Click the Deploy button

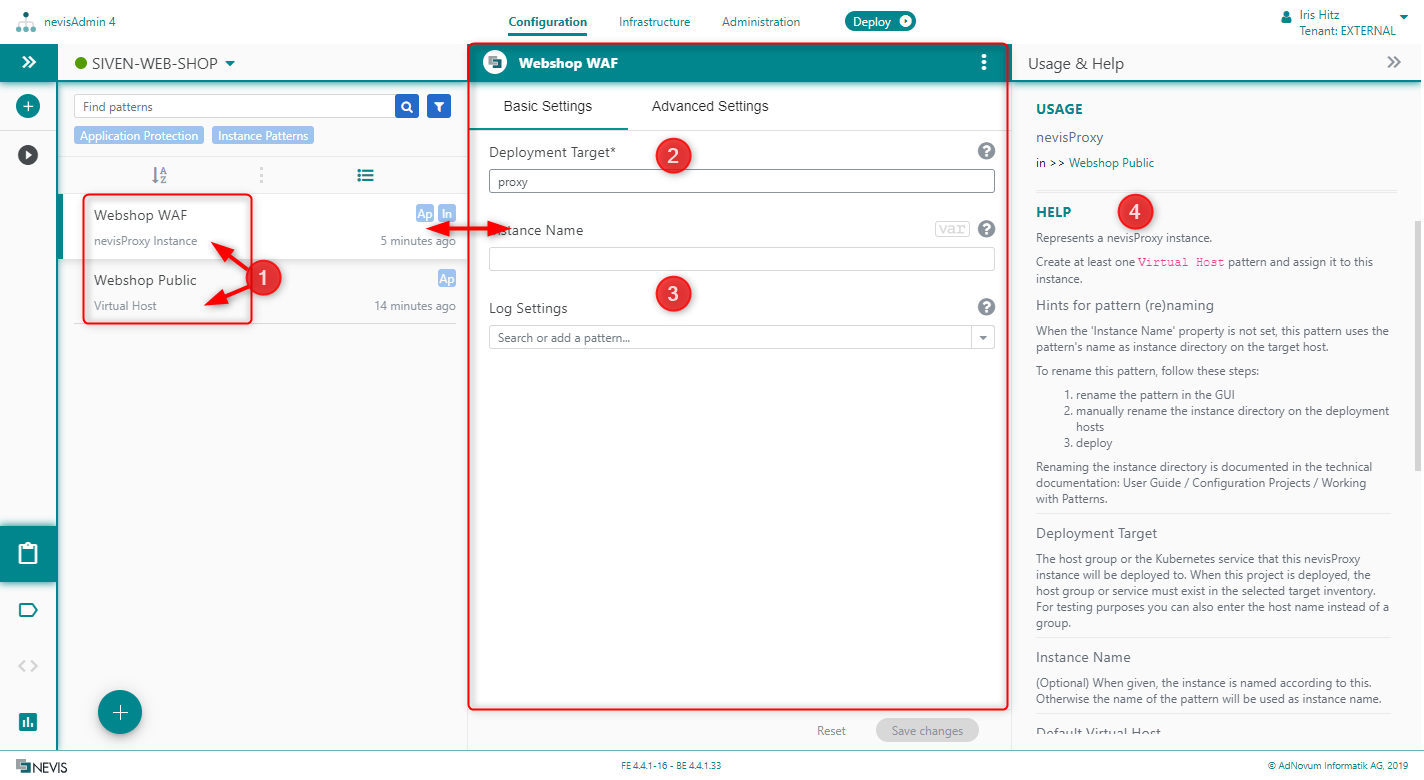tap(880, 21)
